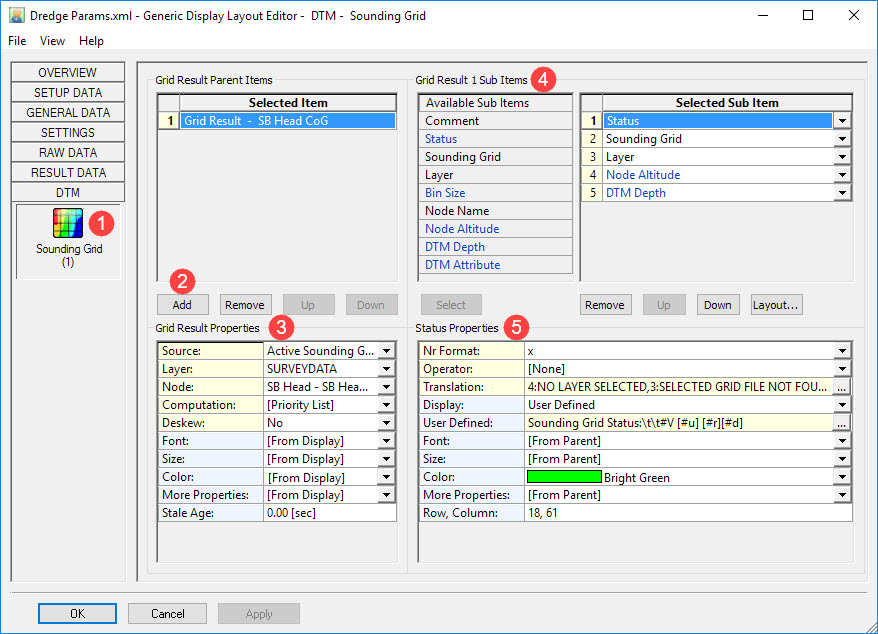Viewport: 878px width, 634px height.
Task: Click the Bright Green color swatch
Action: click(x=564, y=478)
